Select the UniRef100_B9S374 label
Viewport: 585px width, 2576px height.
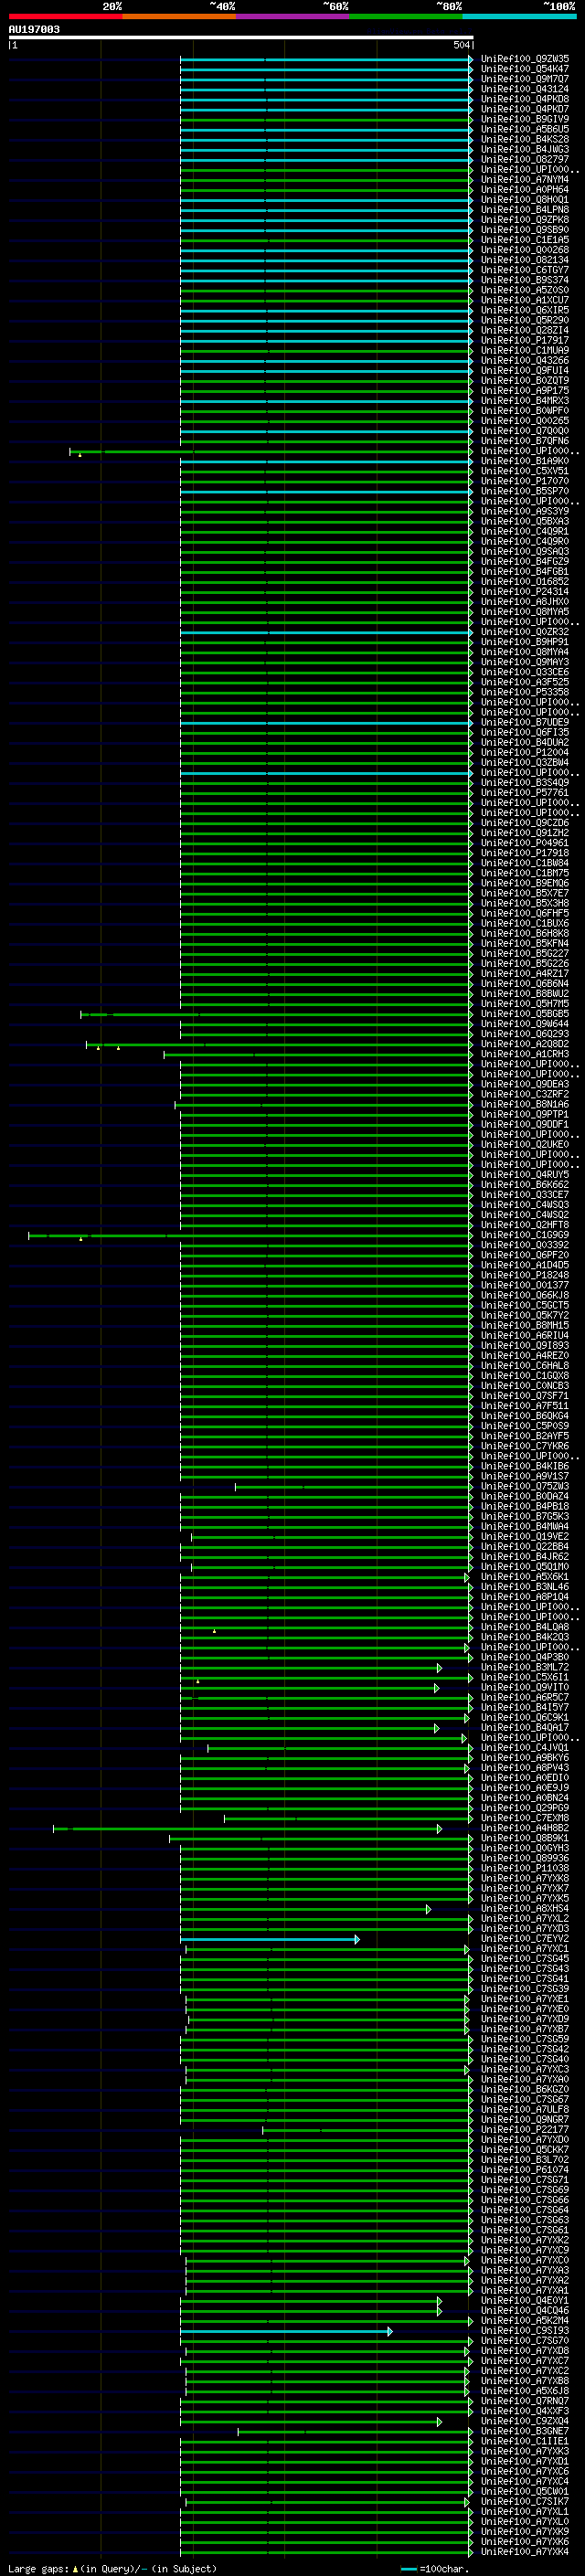525,280
